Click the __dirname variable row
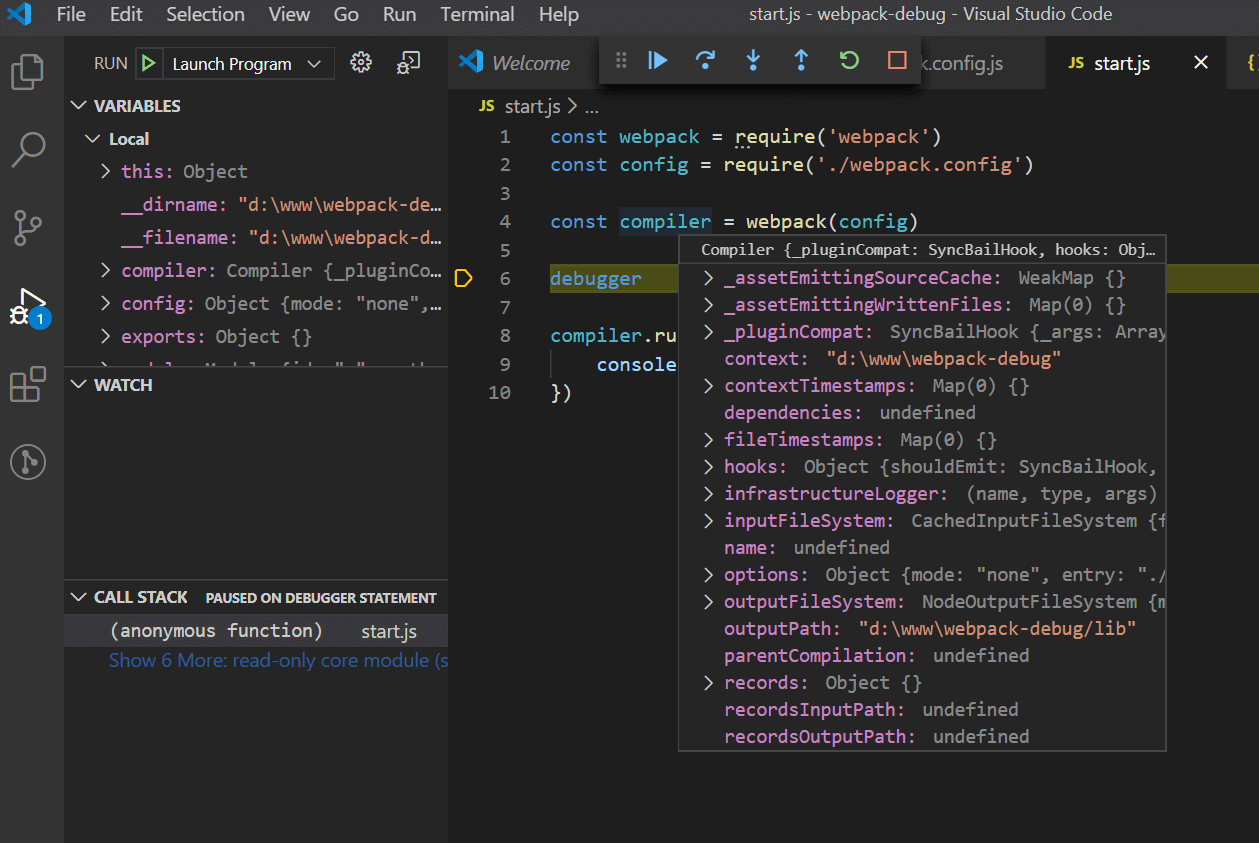1259x843 pixels. [x=256, y=205]
